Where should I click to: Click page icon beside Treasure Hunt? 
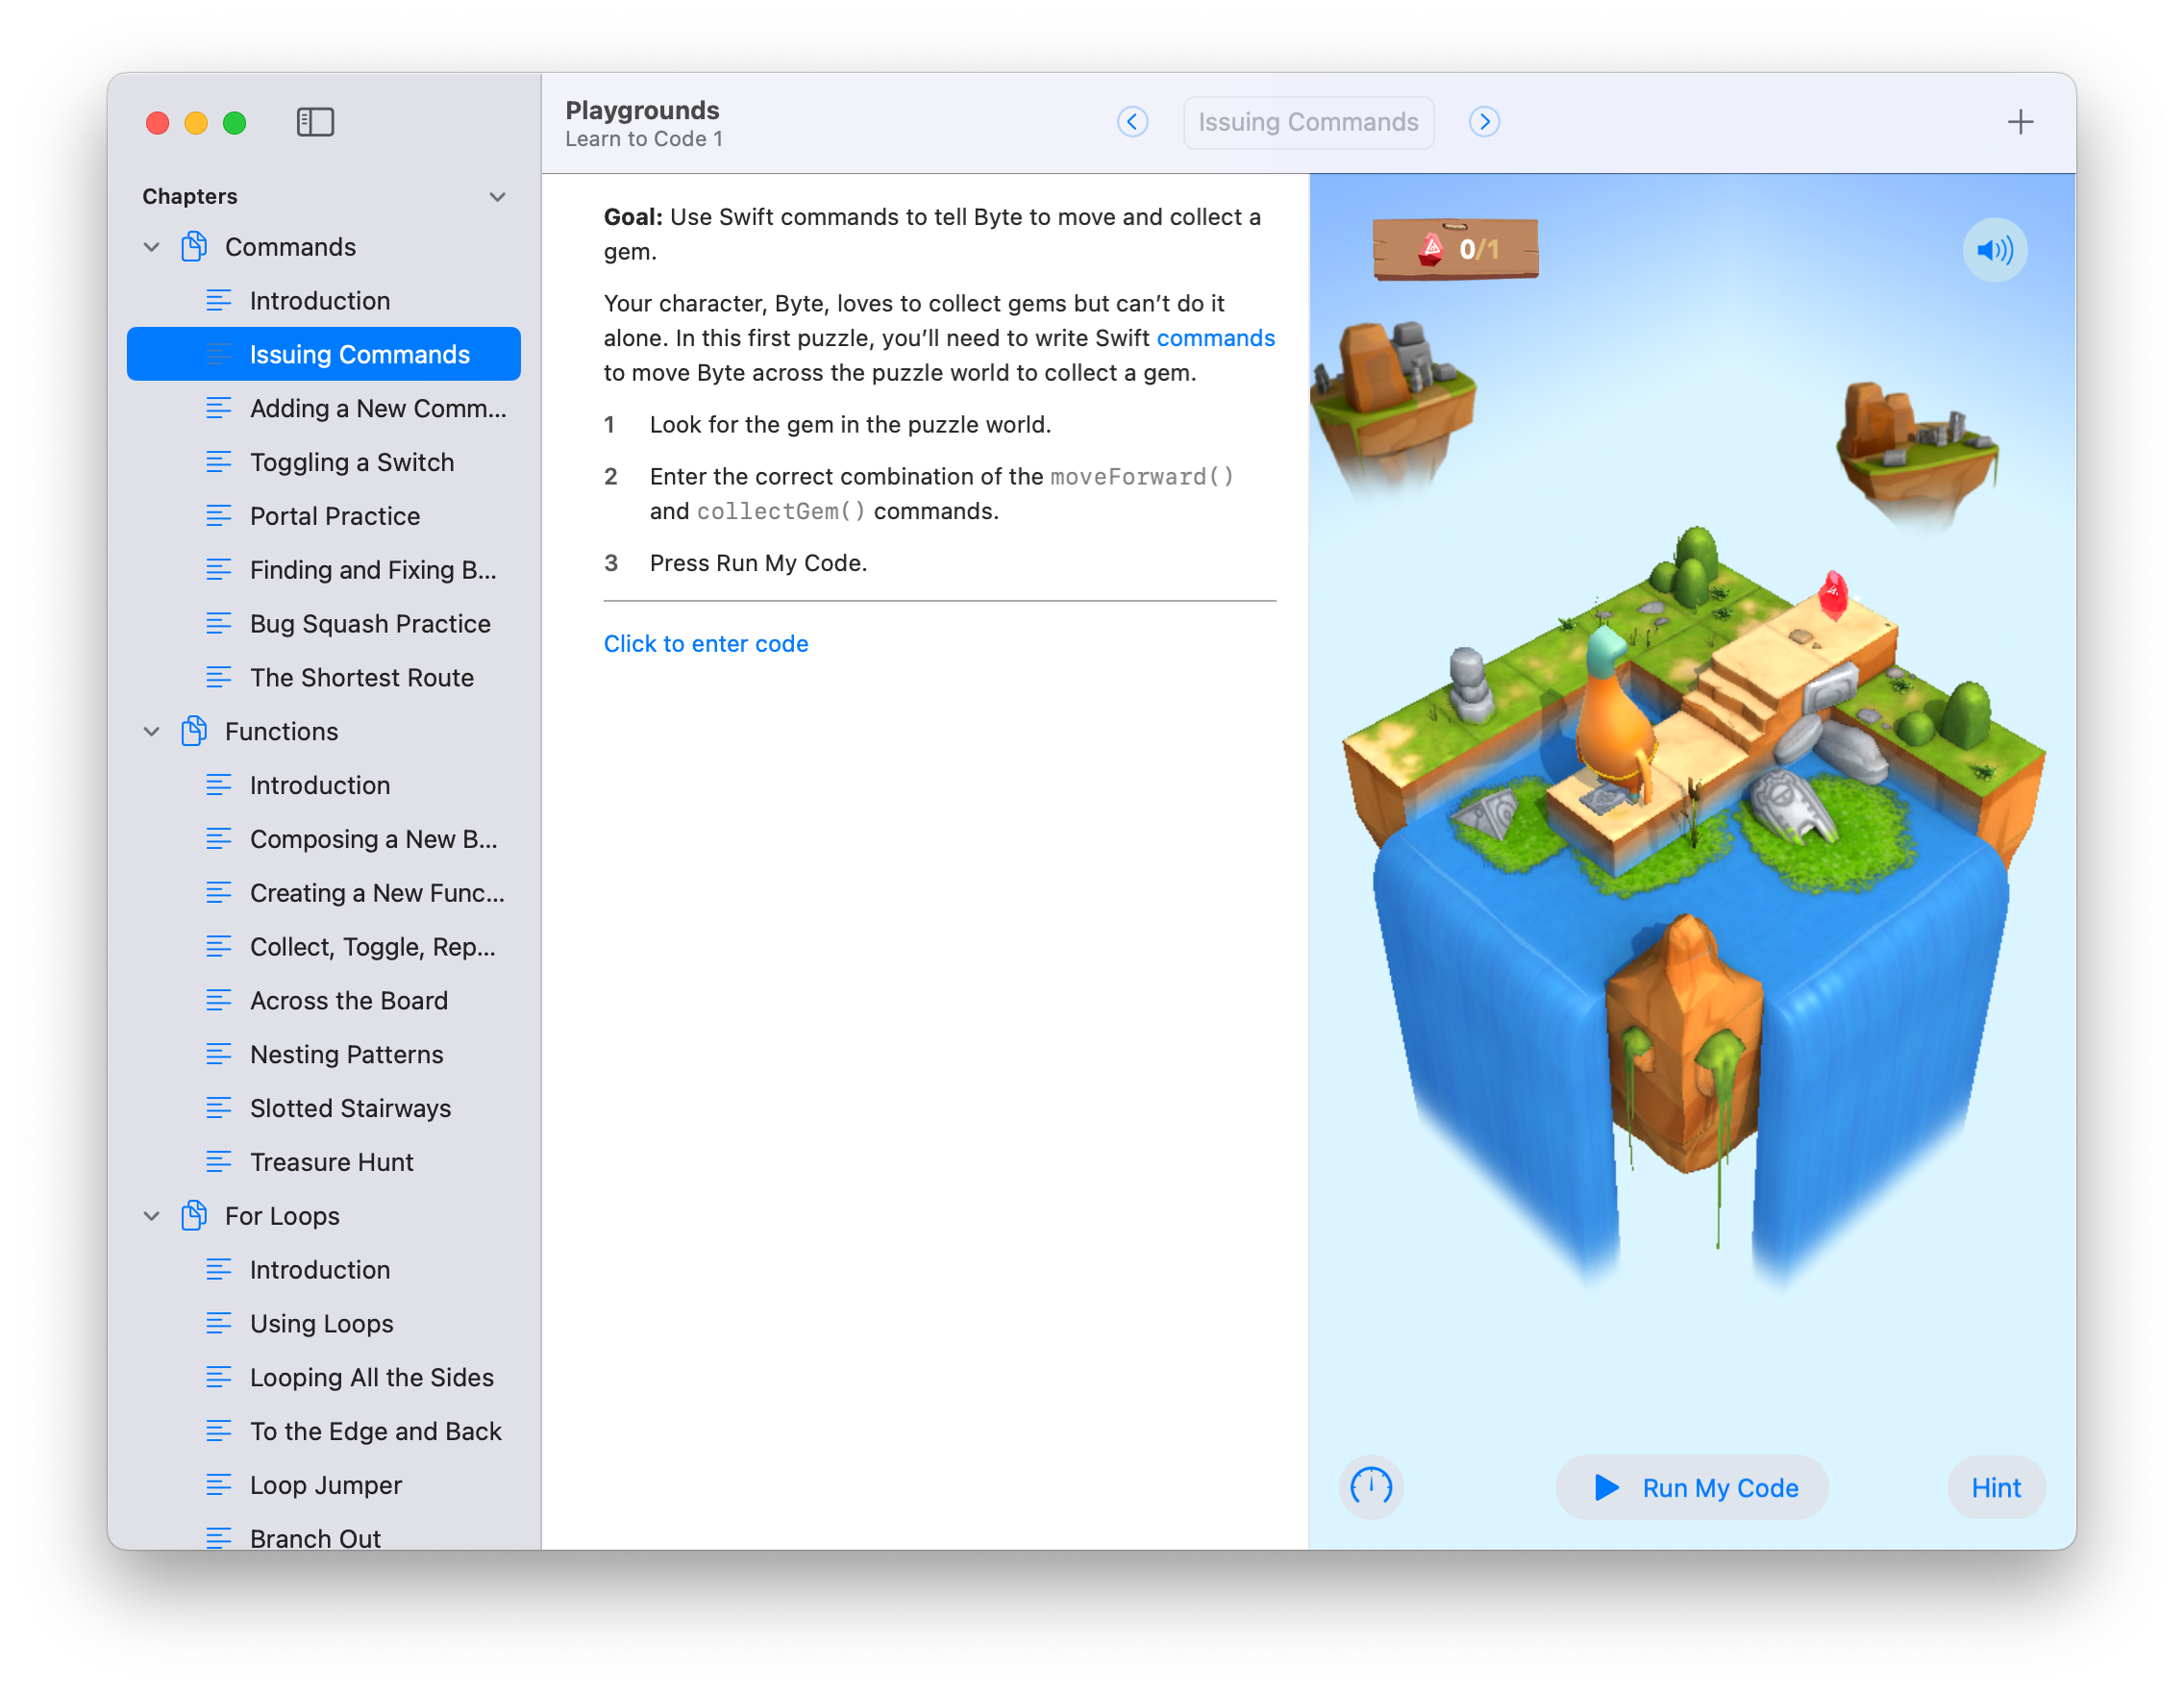[x=218, y=1162]
